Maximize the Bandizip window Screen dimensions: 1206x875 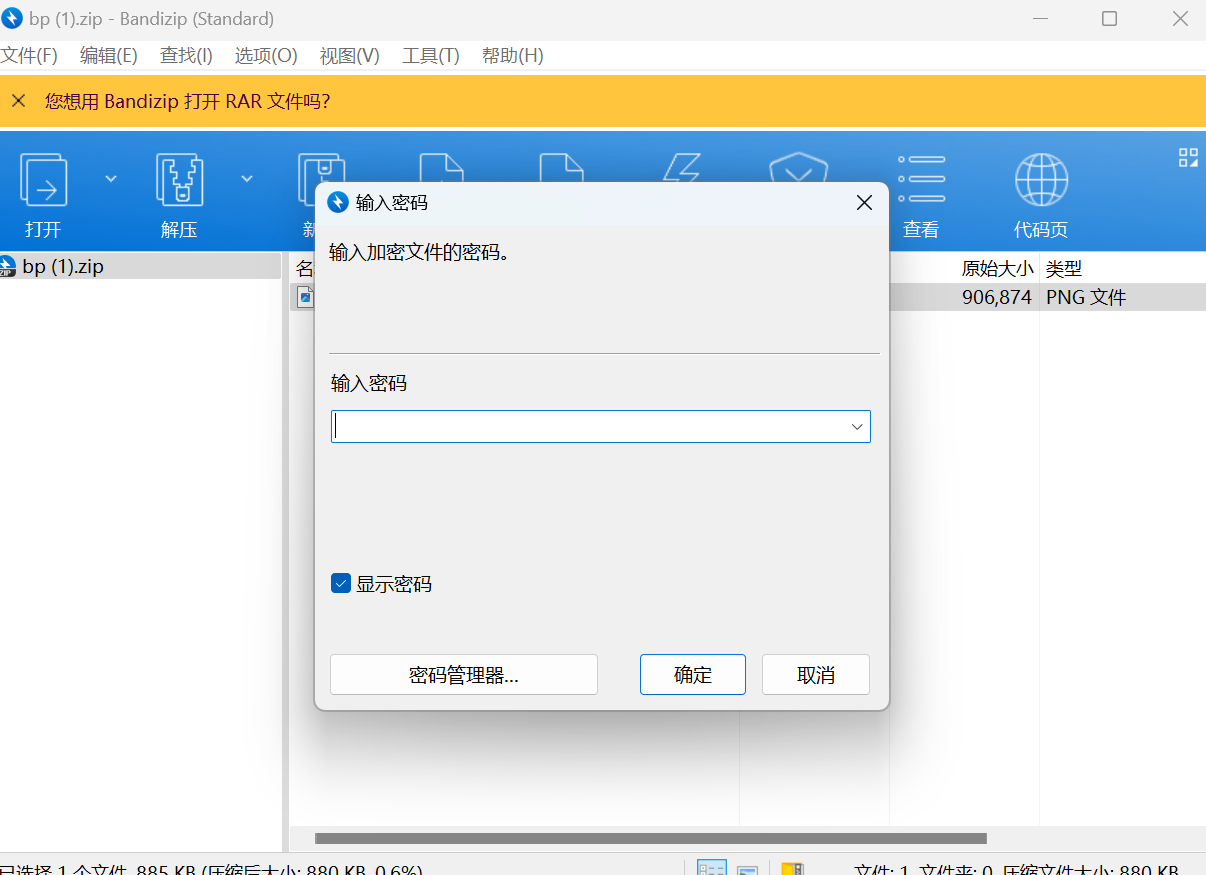pyautogui.click(x=1109, y=18)
